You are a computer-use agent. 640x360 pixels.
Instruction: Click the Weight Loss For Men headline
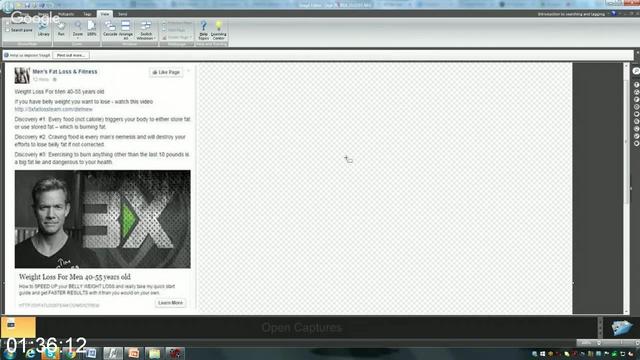pos(75,277)
